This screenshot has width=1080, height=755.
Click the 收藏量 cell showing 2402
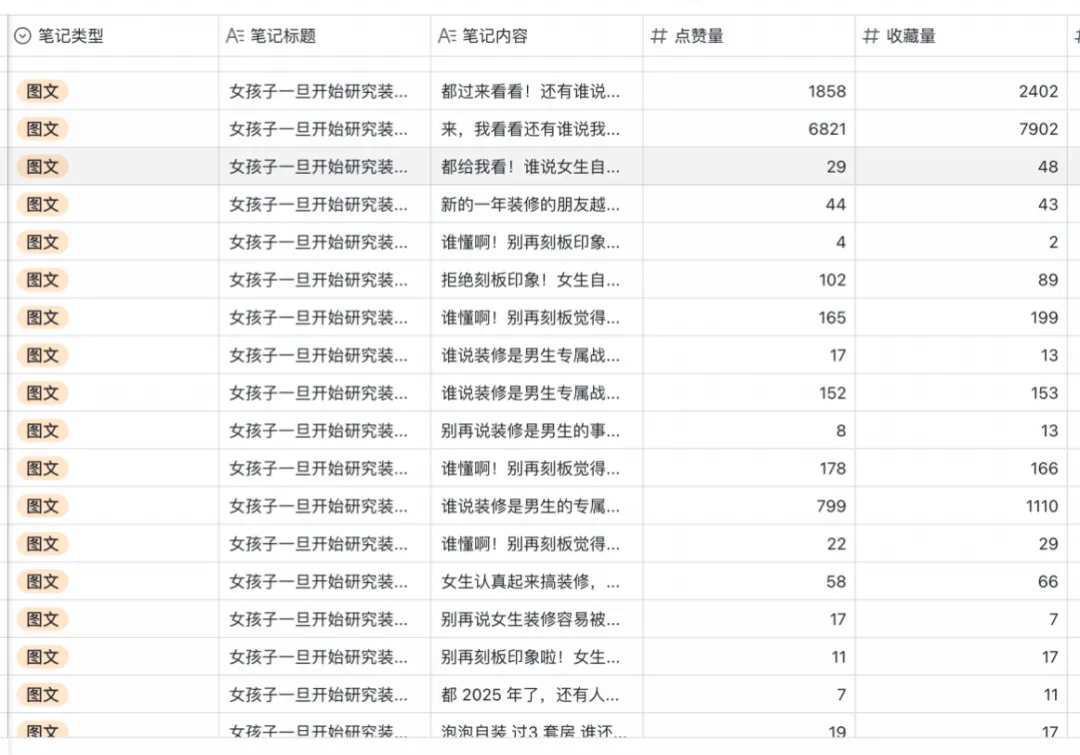pyautogui.click(x=960, y=91)
